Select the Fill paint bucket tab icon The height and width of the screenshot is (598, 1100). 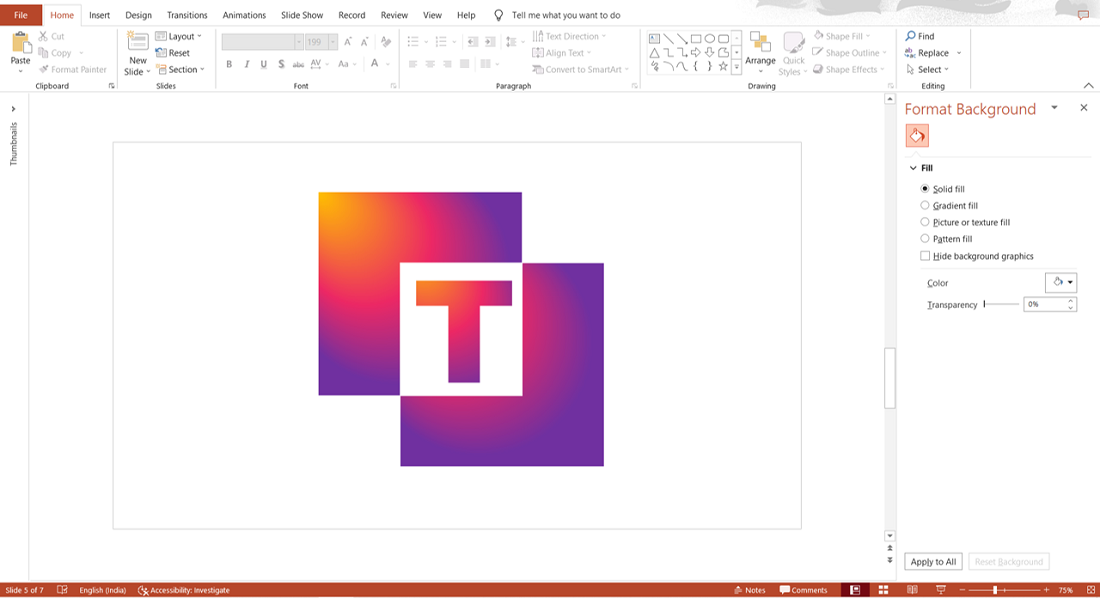point(917,136)
